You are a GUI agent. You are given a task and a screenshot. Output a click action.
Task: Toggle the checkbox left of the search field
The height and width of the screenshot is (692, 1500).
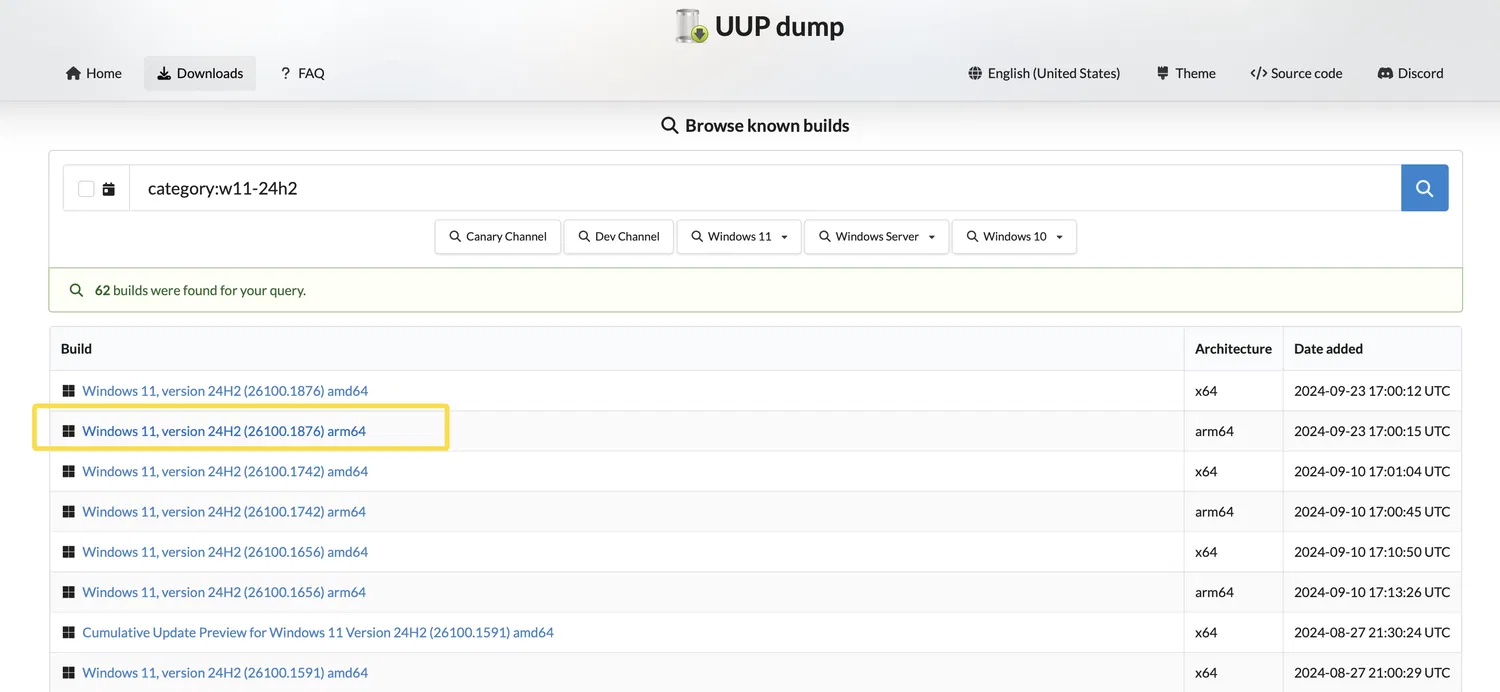(x=86, y=189)
